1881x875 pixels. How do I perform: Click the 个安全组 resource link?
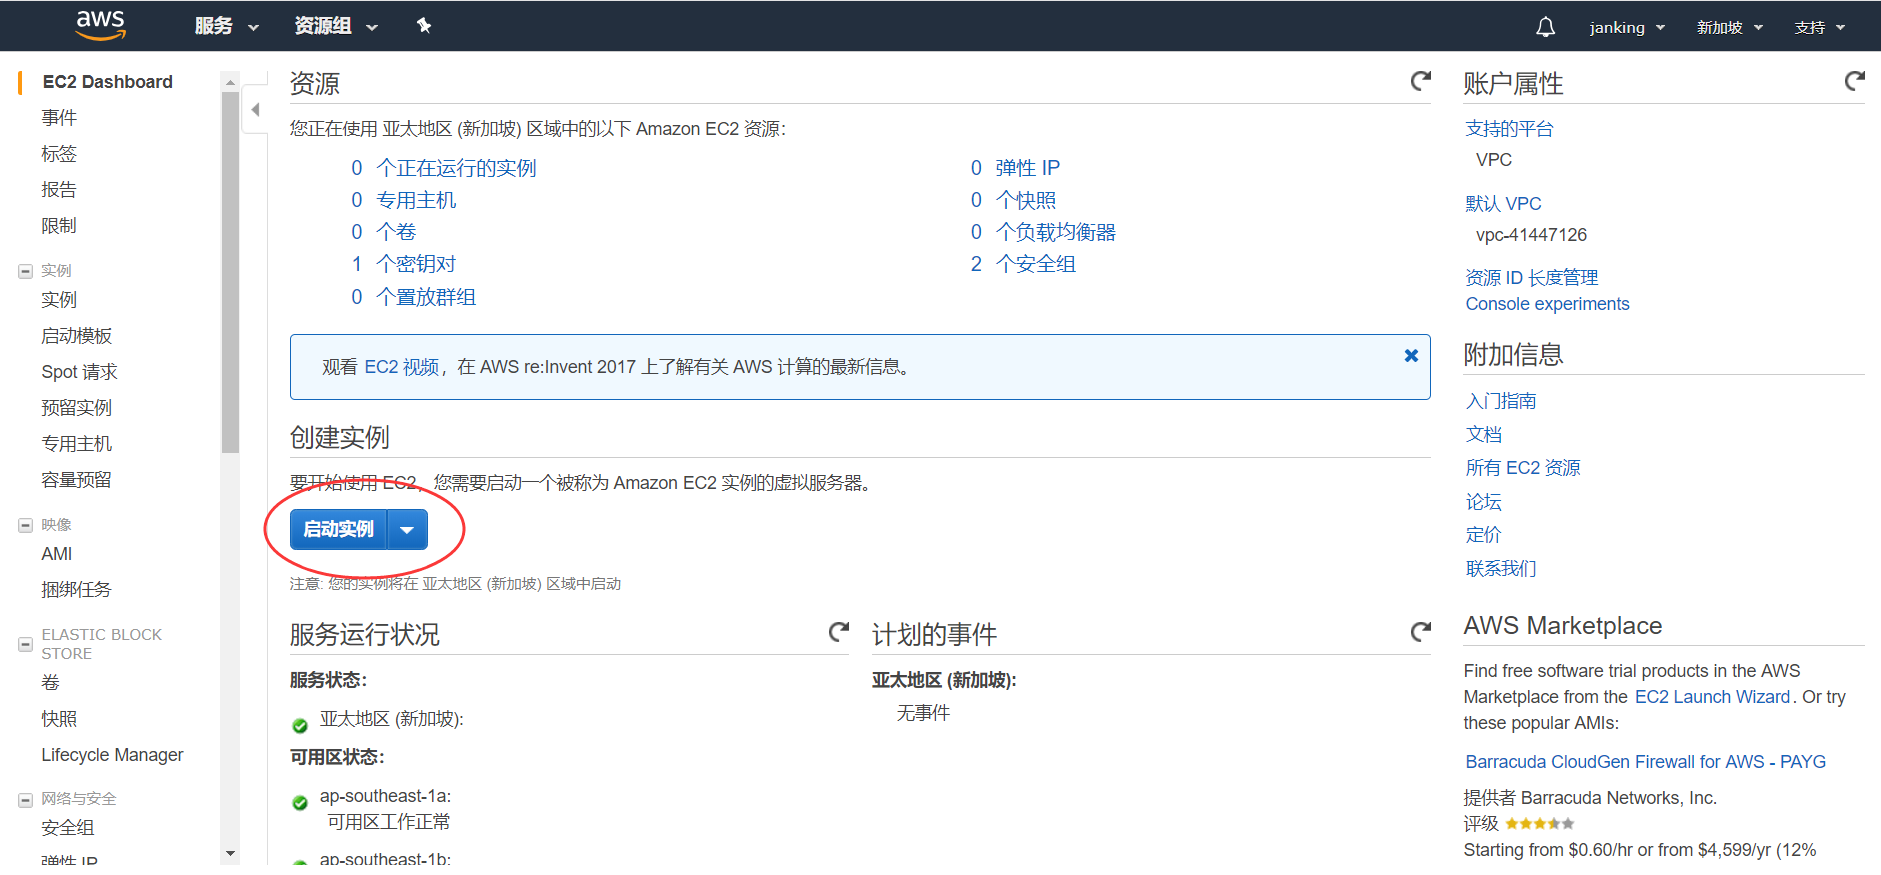click(1036, 264)
